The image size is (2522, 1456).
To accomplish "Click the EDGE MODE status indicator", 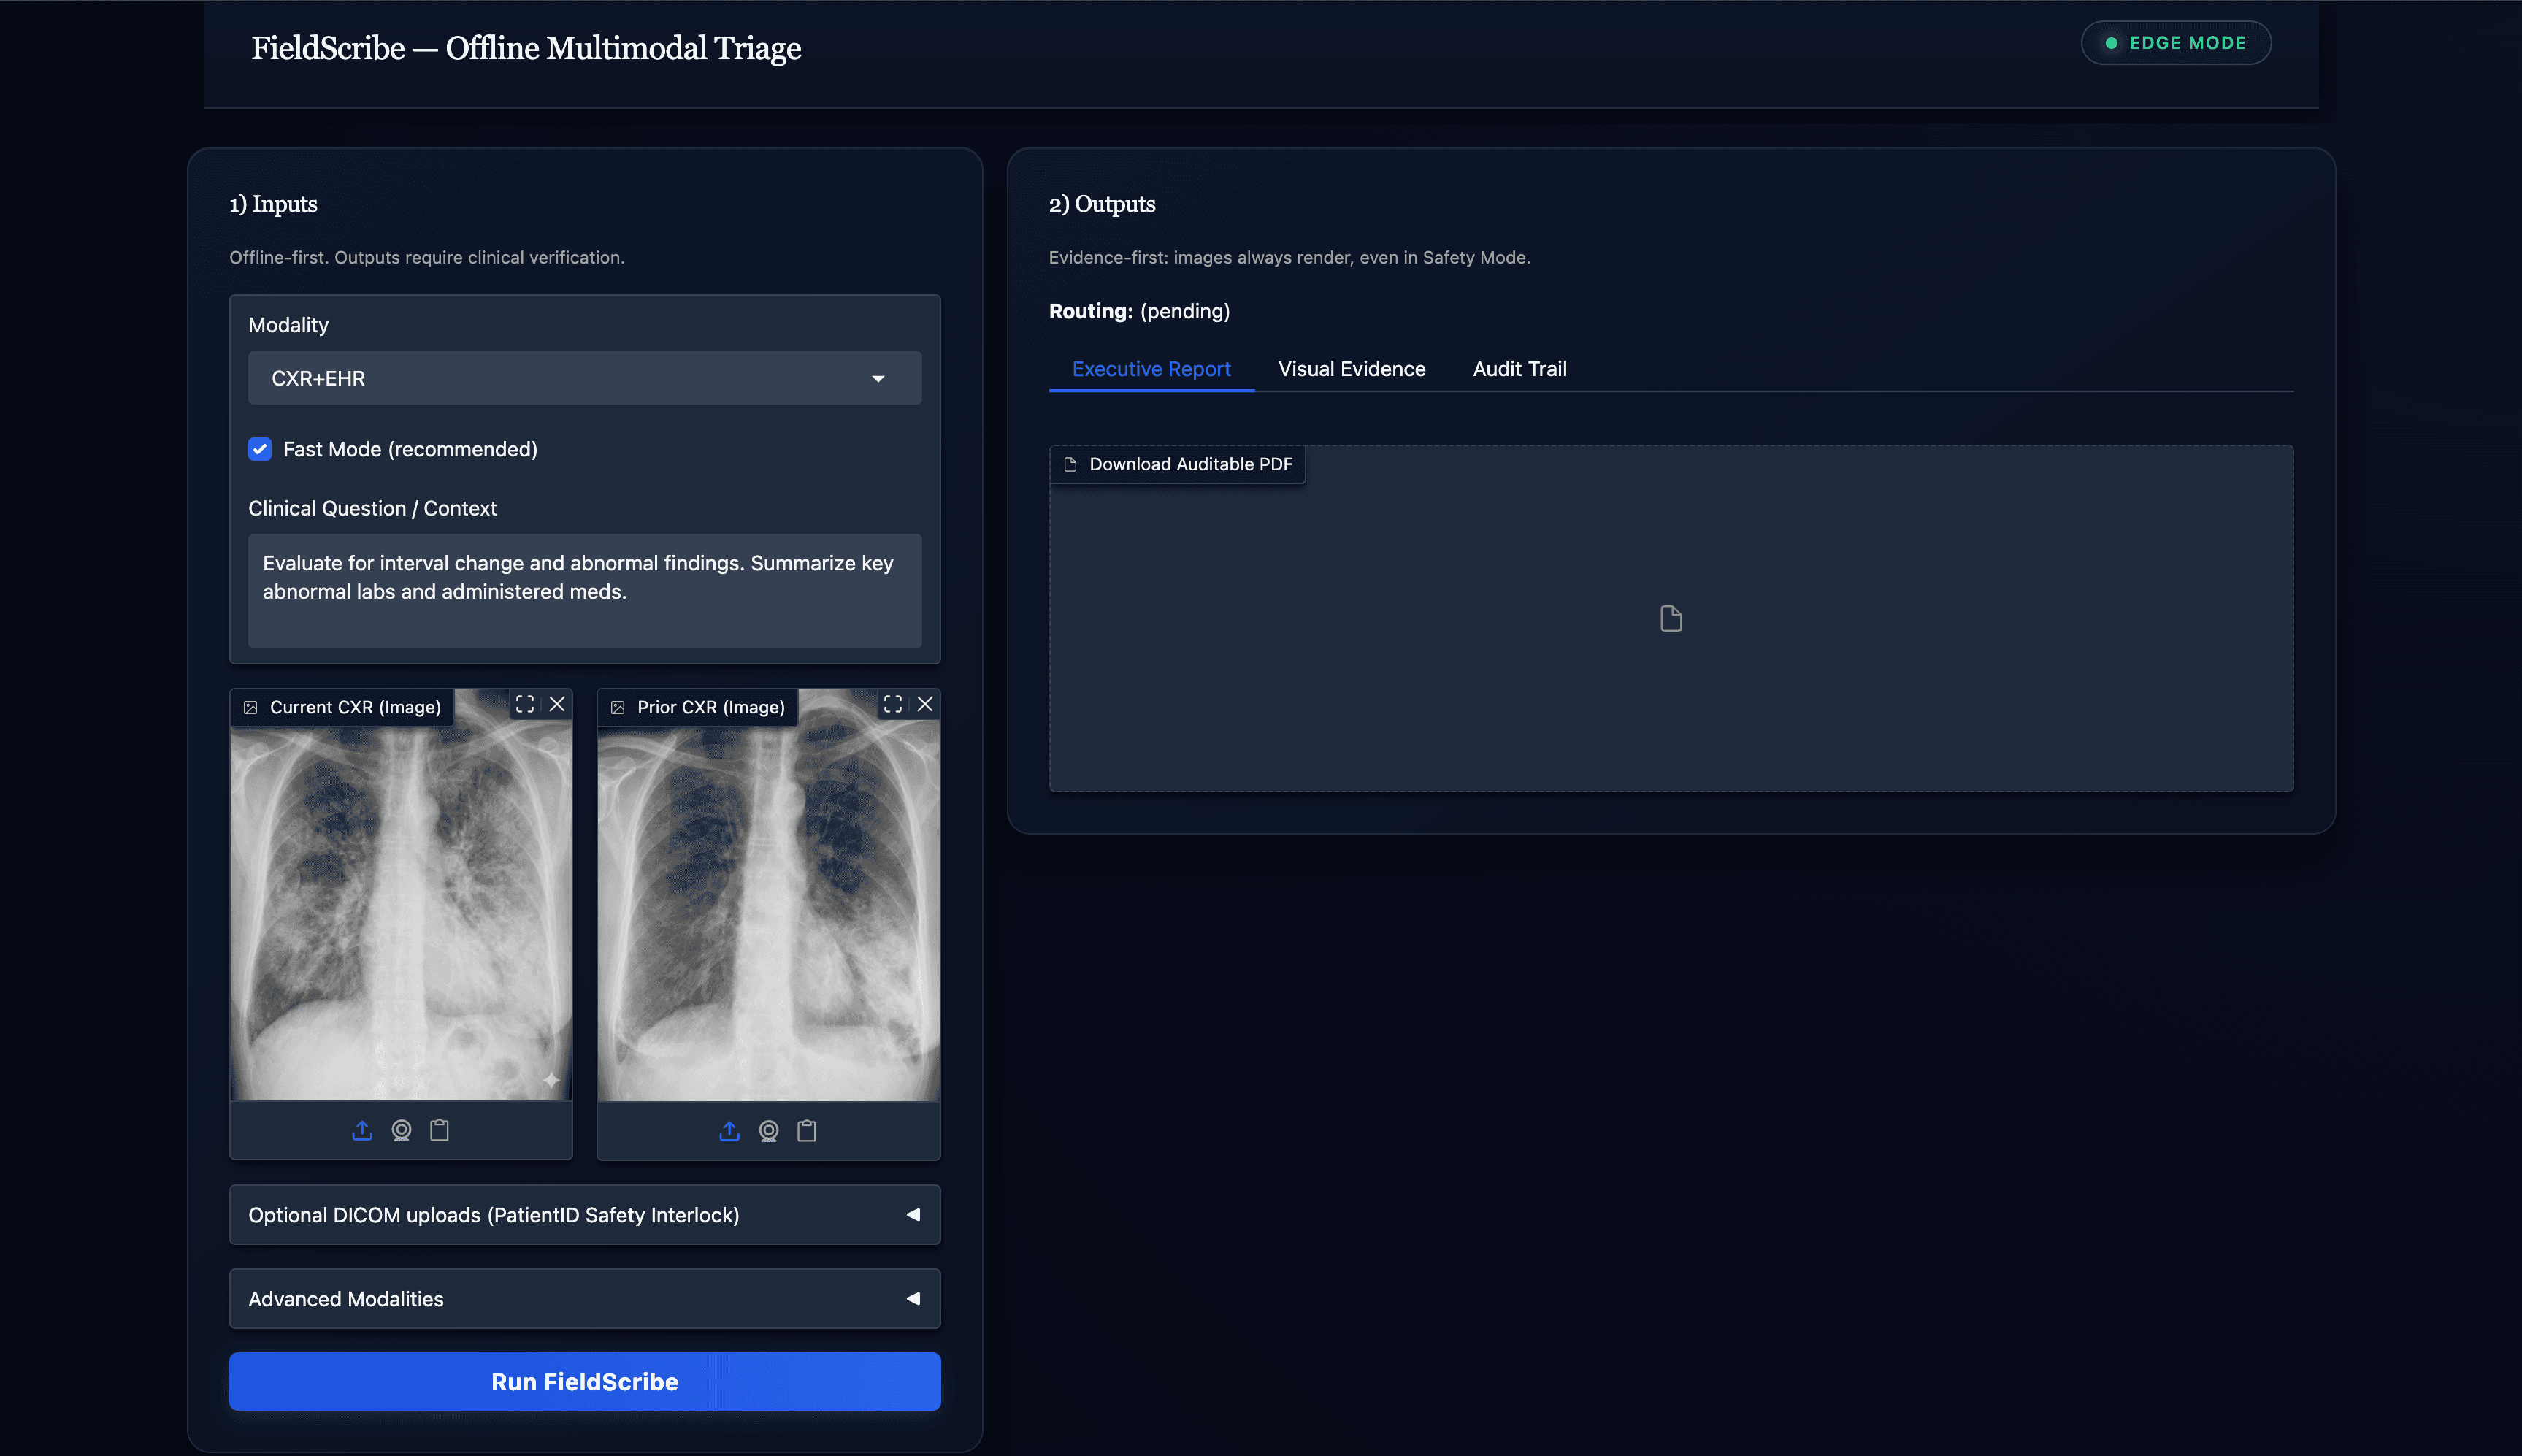I will click(x=2174, y=42).
